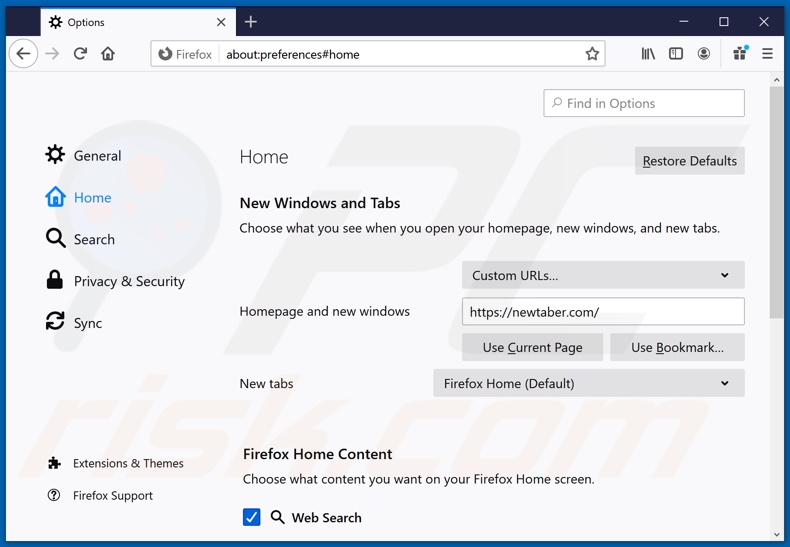Select the Home preferences category
Image resolution: width=790 pixels, height=547 pixels.
79,197
